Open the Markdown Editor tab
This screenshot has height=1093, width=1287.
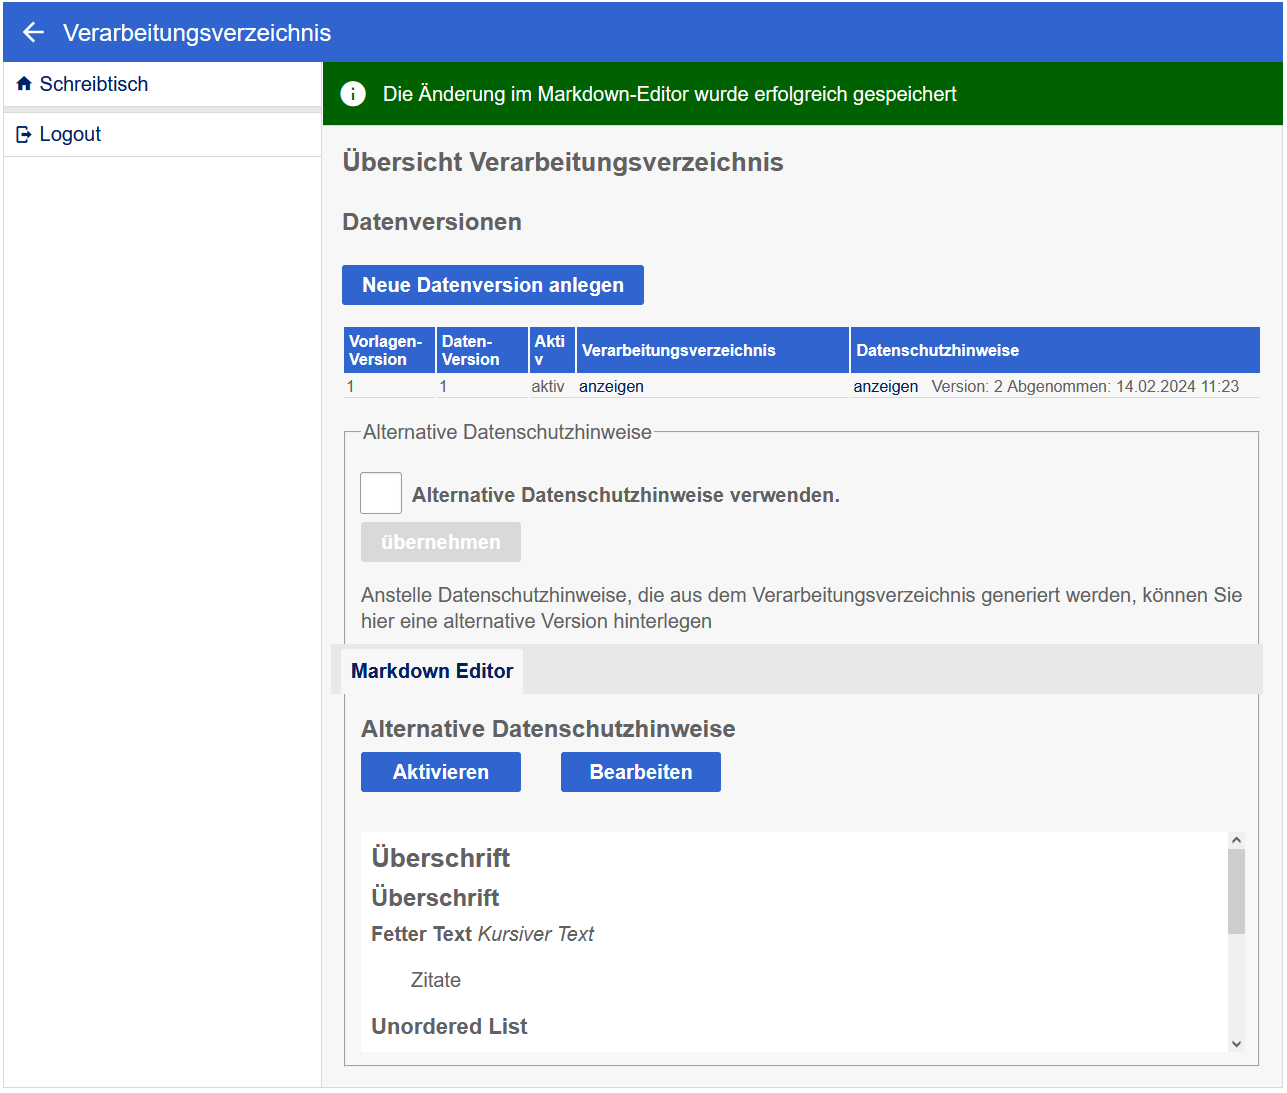[432, 671]
